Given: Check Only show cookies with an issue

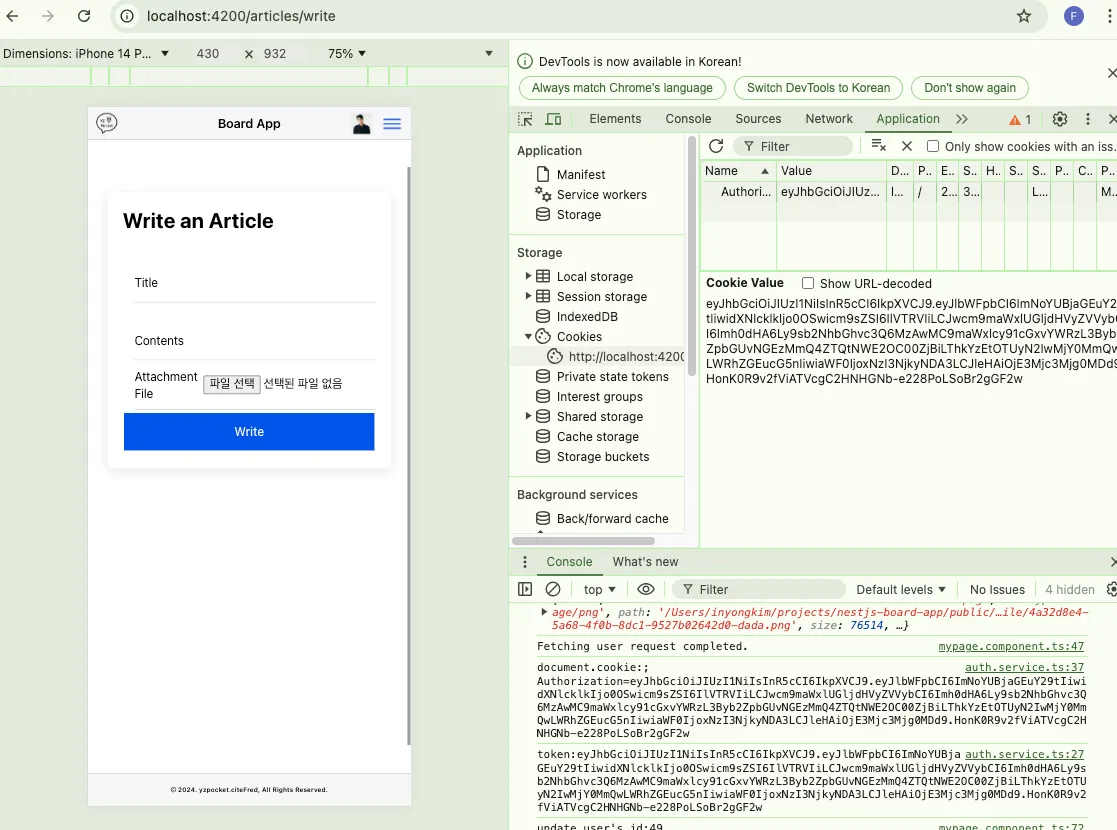Looking at the screenshot, I should click(x=932, y=146).
